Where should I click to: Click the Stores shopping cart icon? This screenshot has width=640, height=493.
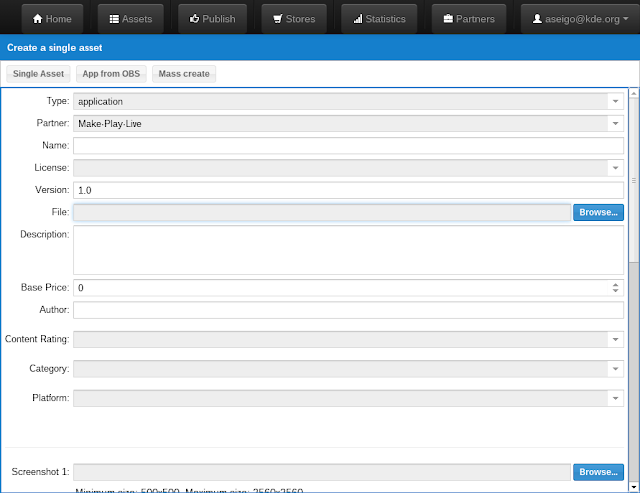(x=278, y=19)
